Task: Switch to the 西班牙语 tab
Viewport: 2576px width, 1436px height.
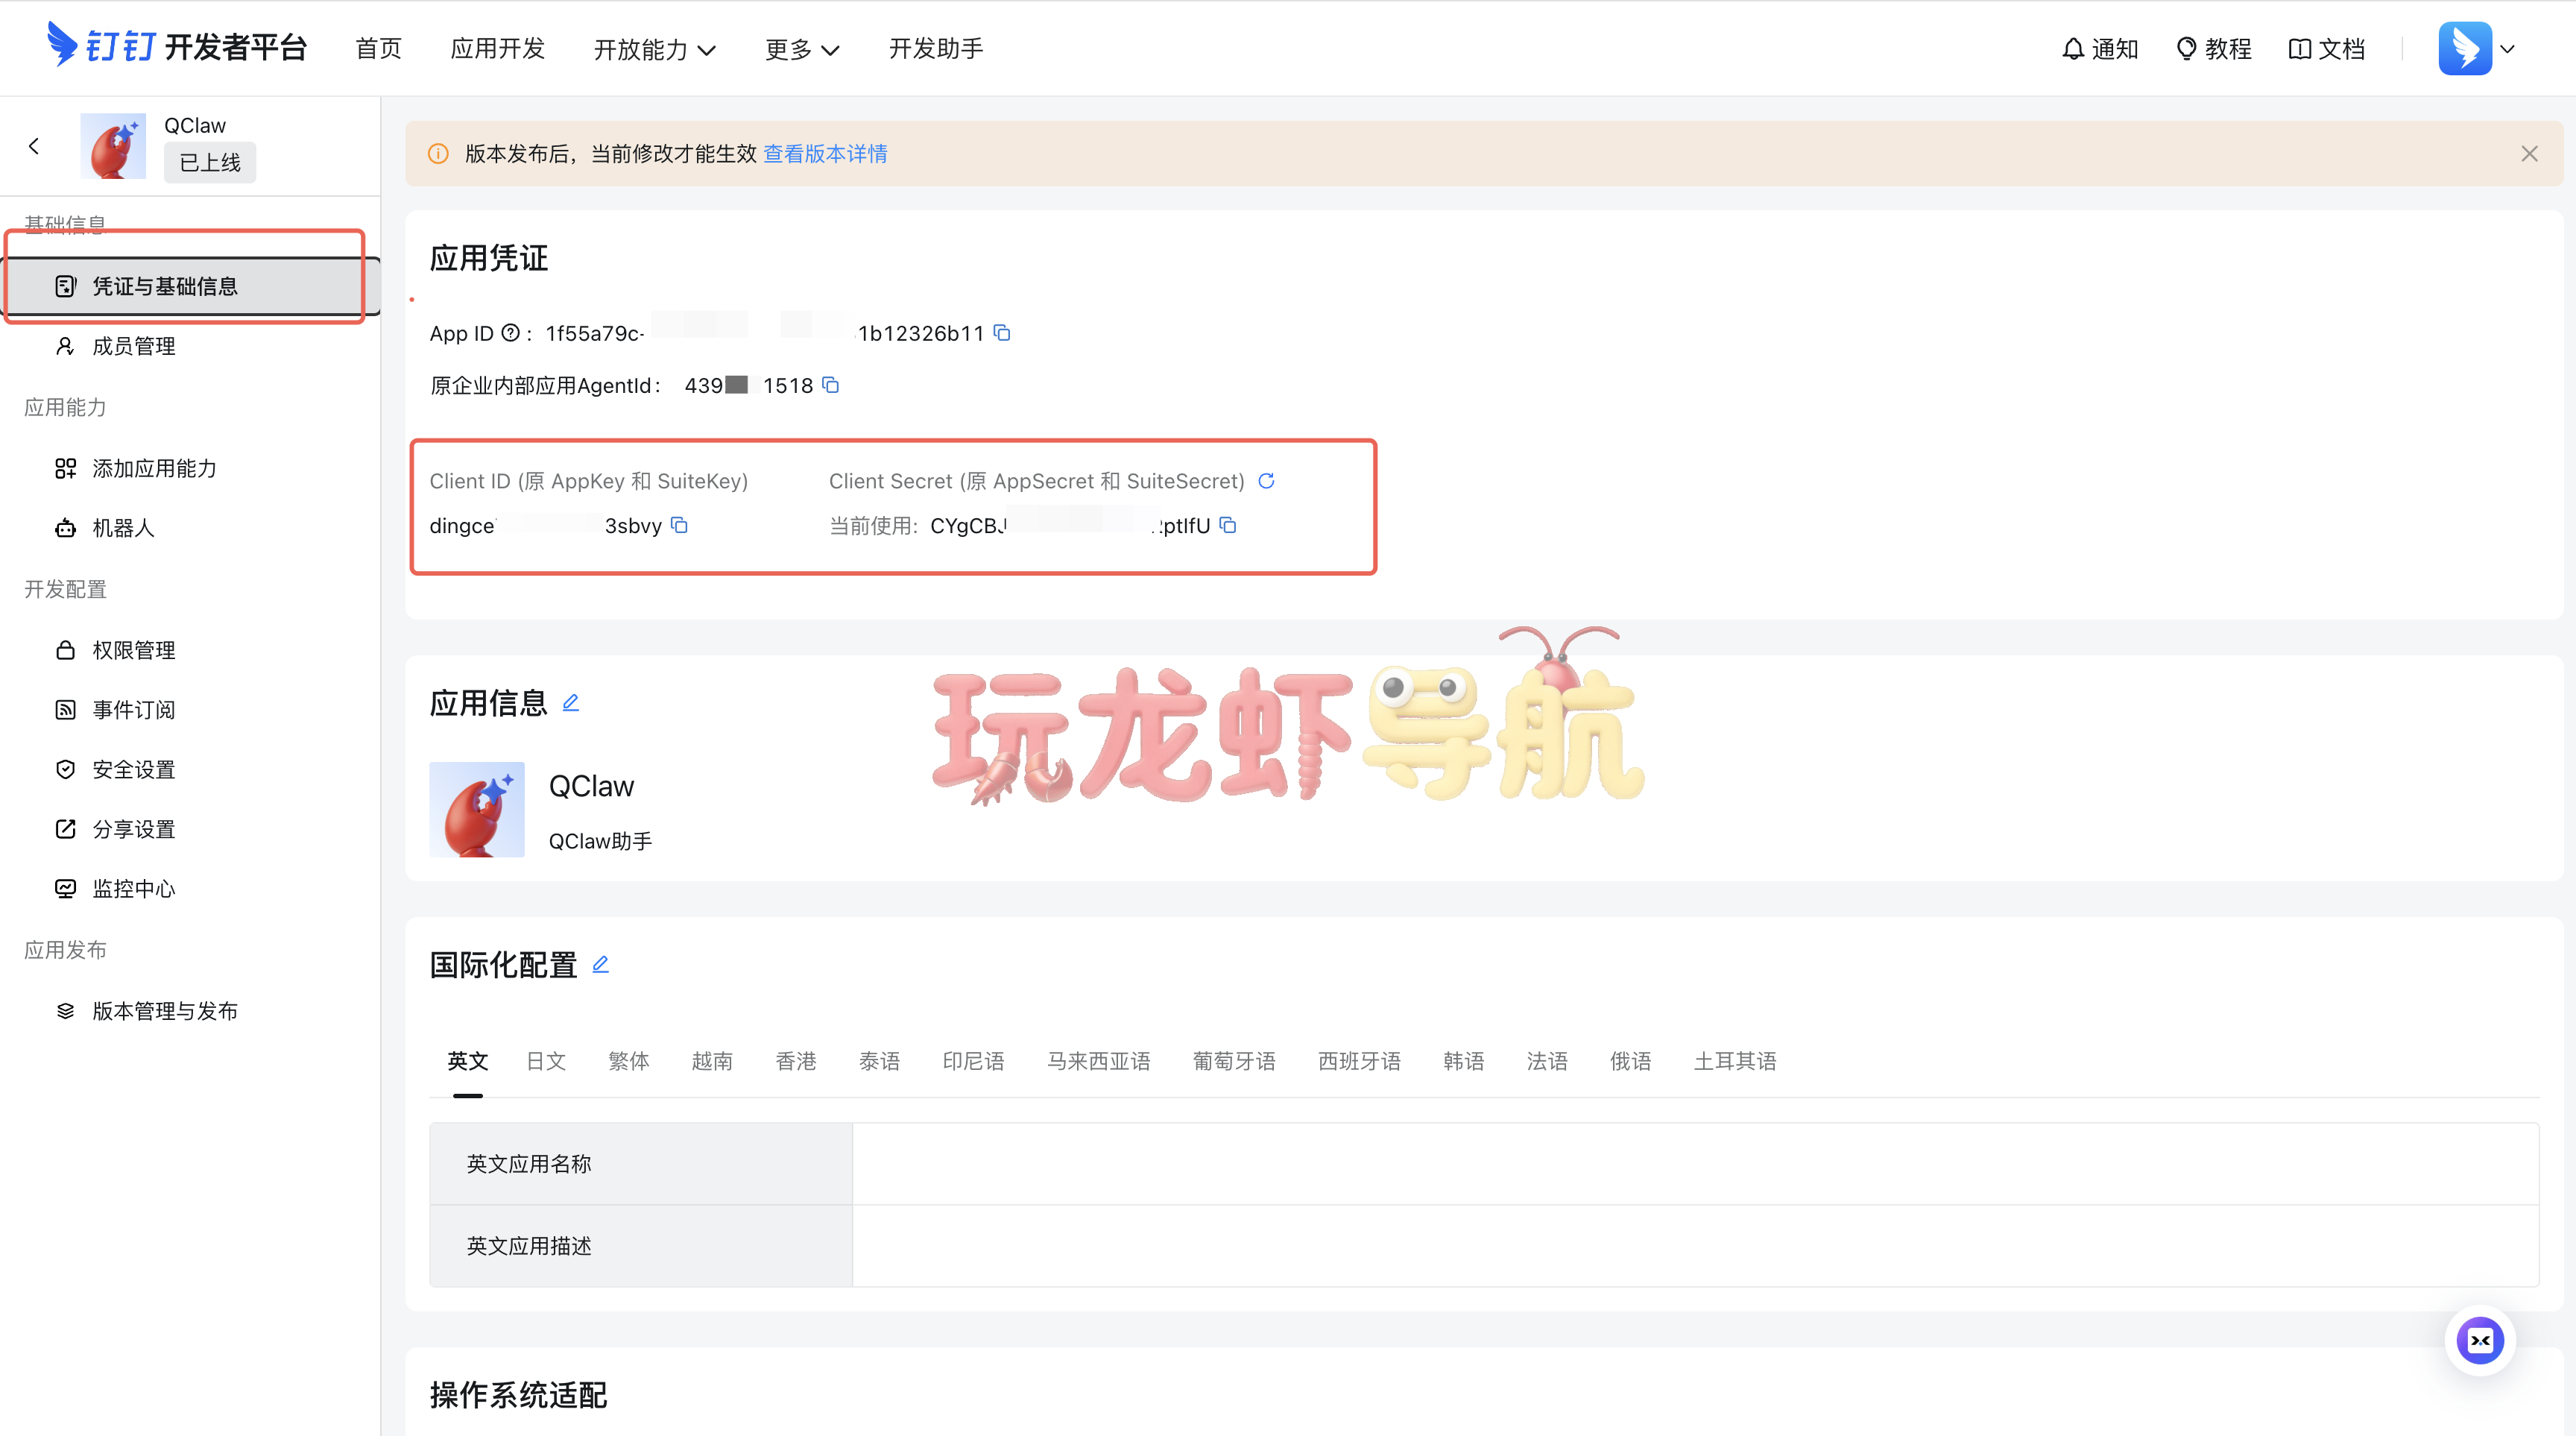Action: [1359, 1061]
